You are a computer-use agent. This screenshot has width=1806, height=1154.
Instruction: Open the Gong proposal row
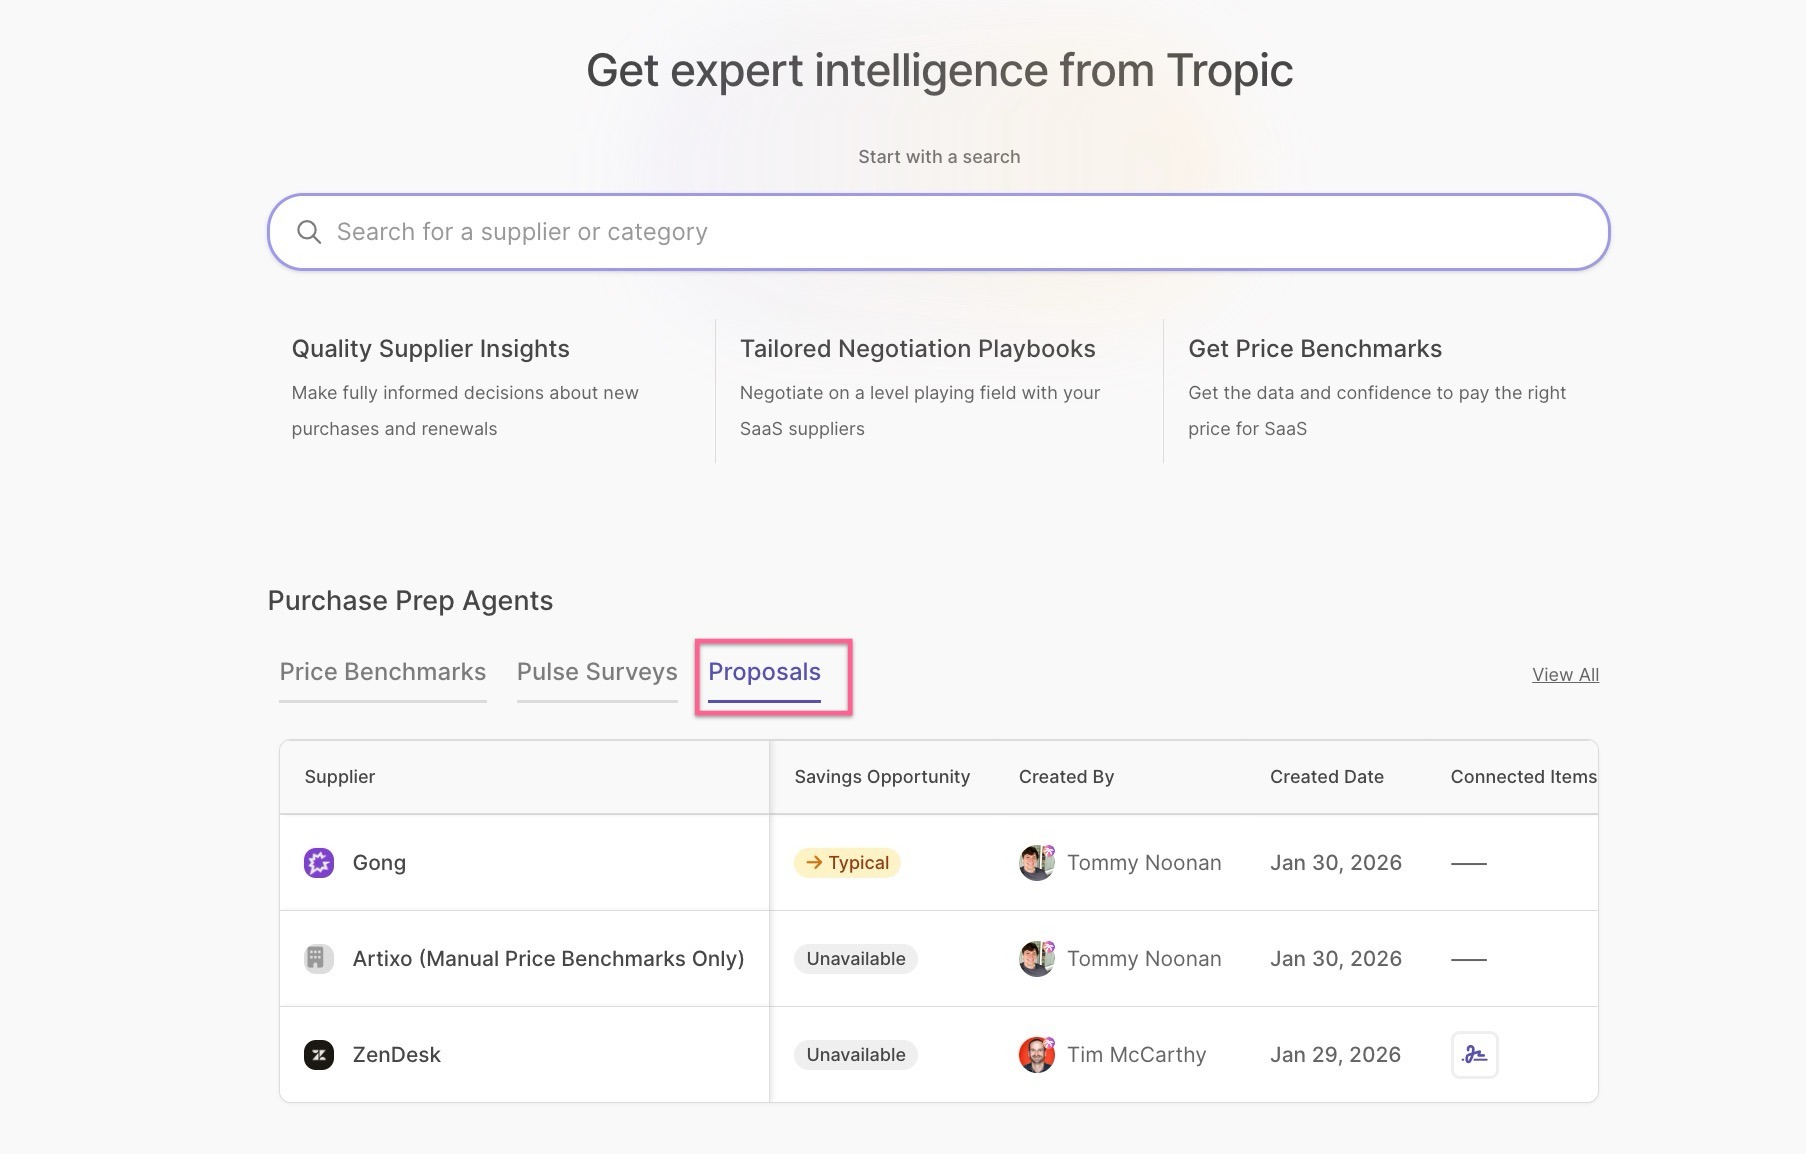pyautogui.click(x=379, y=862)
